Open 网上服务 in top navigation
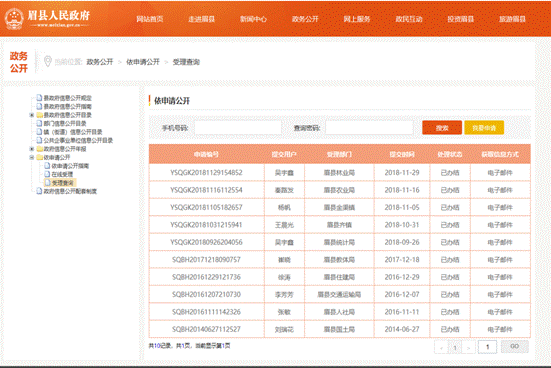Viewport: 551px width, 368px height. tap(357, 19)
